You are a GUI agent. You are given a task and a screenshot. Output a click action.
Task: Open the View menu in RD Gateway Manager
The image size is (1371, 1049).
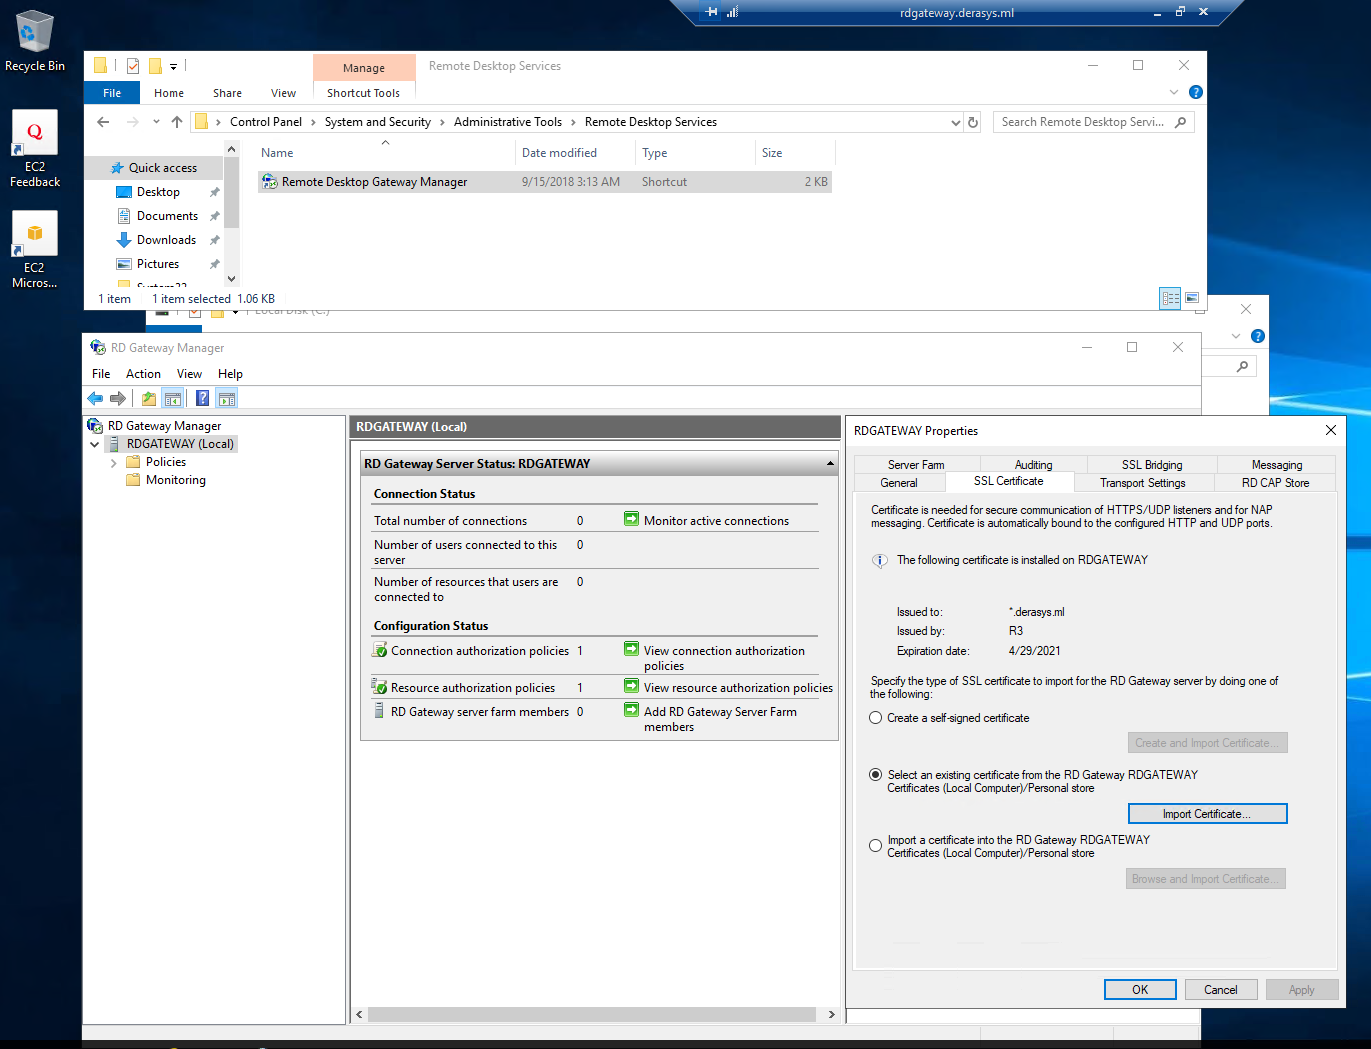pyautogui.click(x=189, y=374)
